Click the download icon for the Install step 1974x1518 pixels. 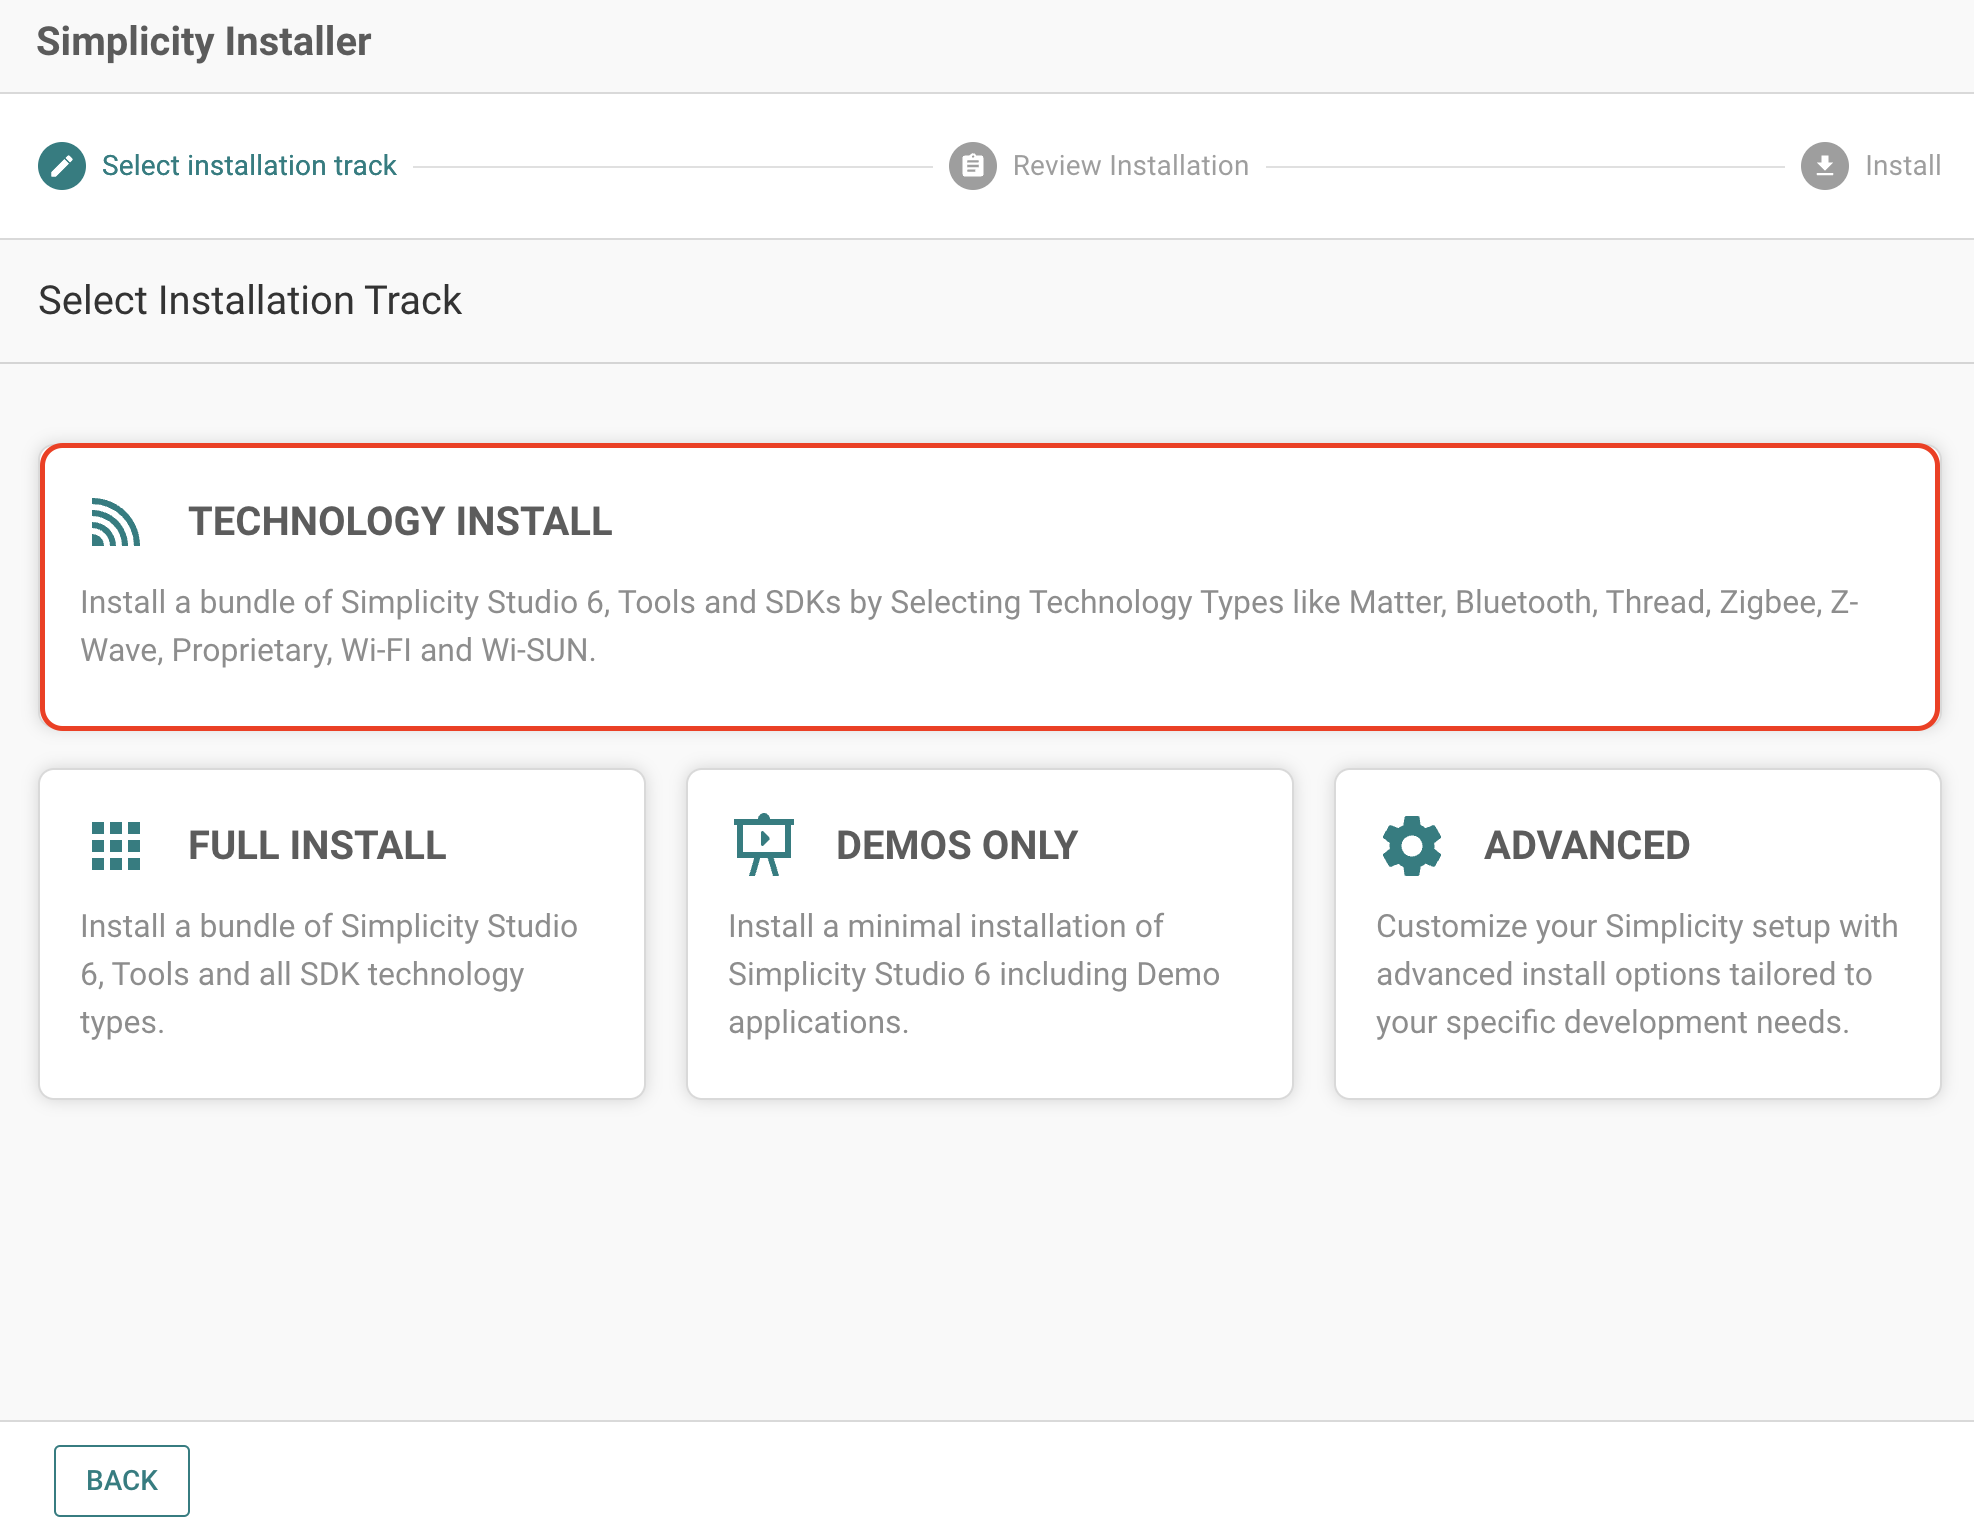coord(1824,165)
